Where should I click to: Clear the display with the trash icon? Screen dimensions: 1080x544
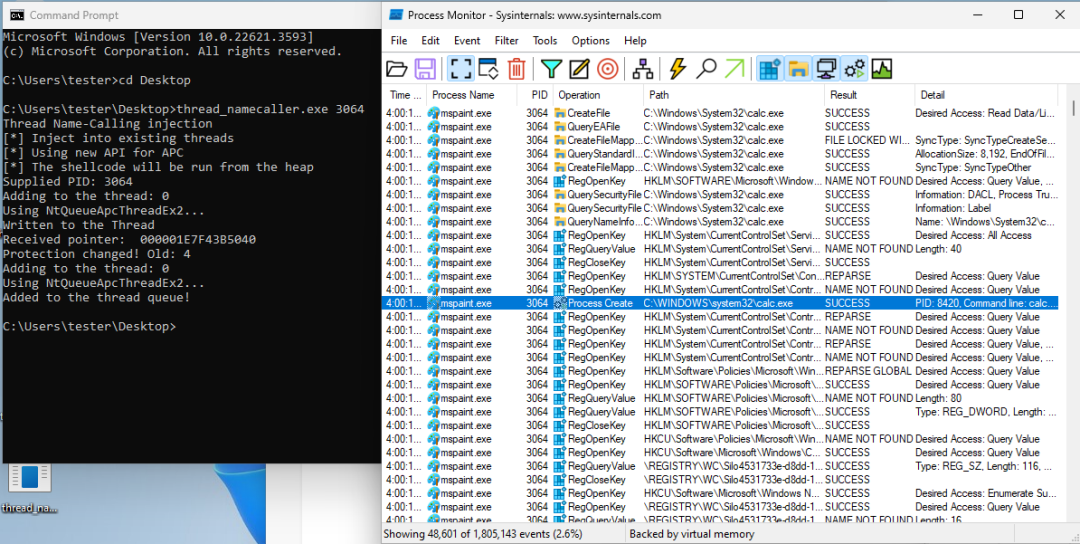517,69
